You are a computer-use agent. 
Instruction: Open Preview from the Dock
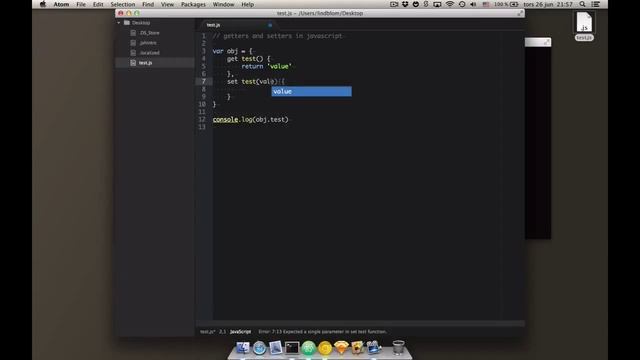tap(276, 348)
